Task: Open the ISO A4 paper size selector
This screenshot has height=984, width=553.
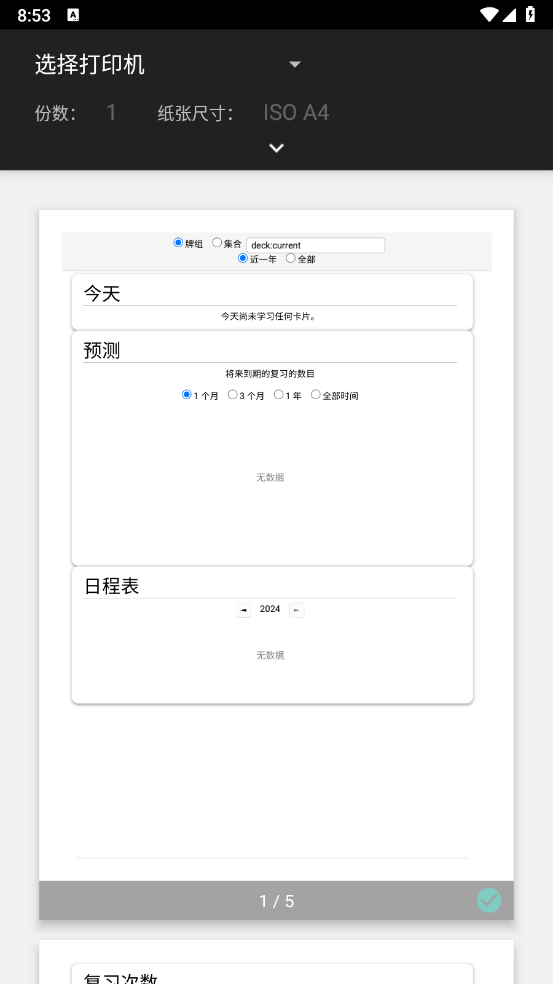Action: [296, 113]
